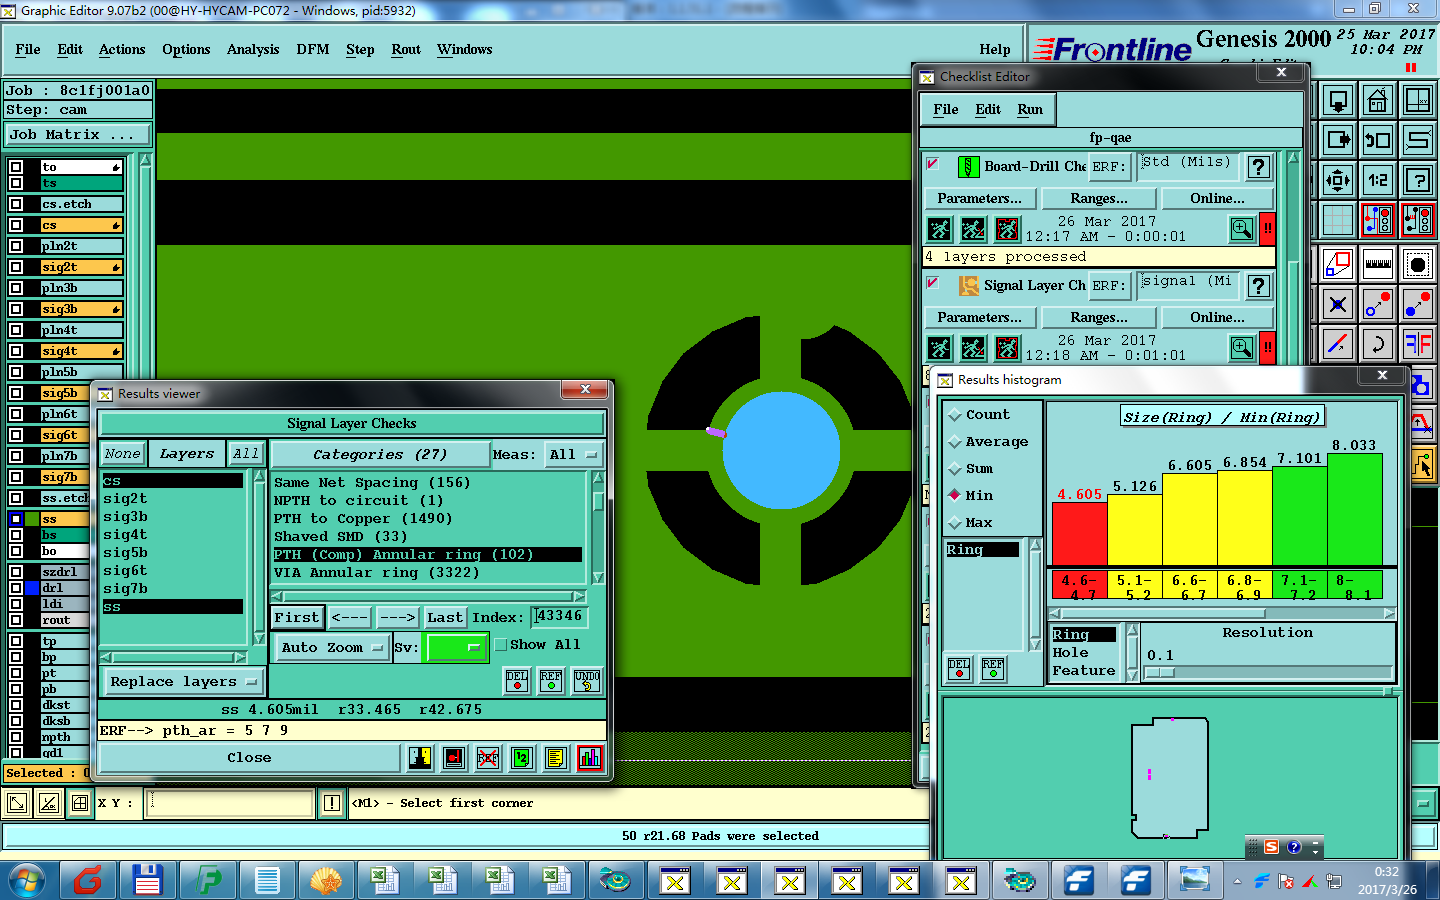Click Online... under Signal Layer Checks
1440x900 pixels.
point(1218,317)
